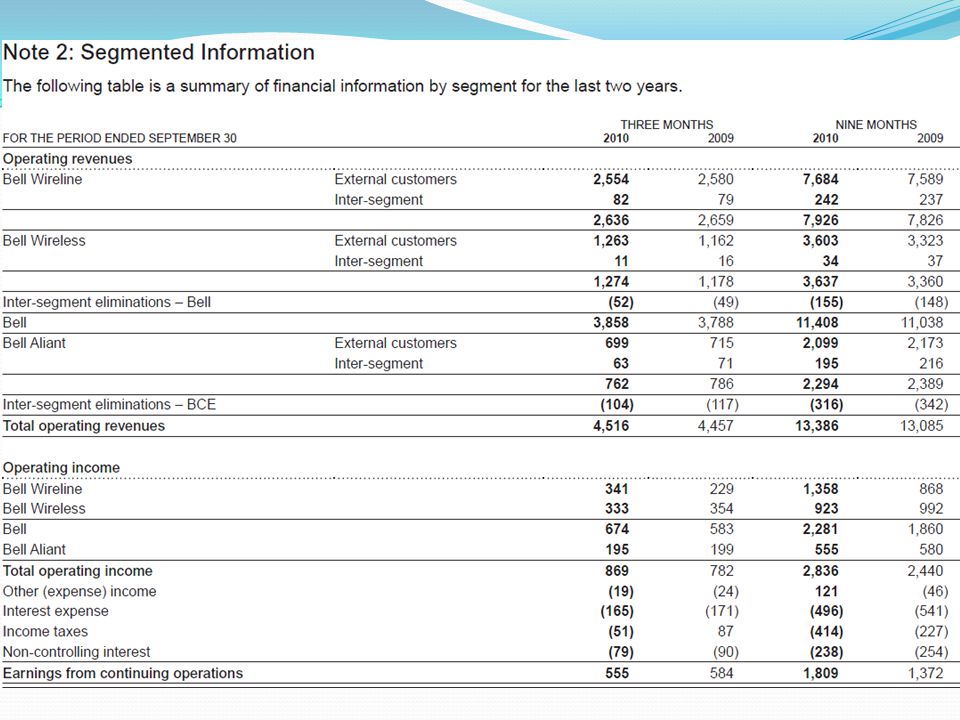Click Bell Wireless external customers value 1,263
This screenshot has height=720, width=960.
611,241
